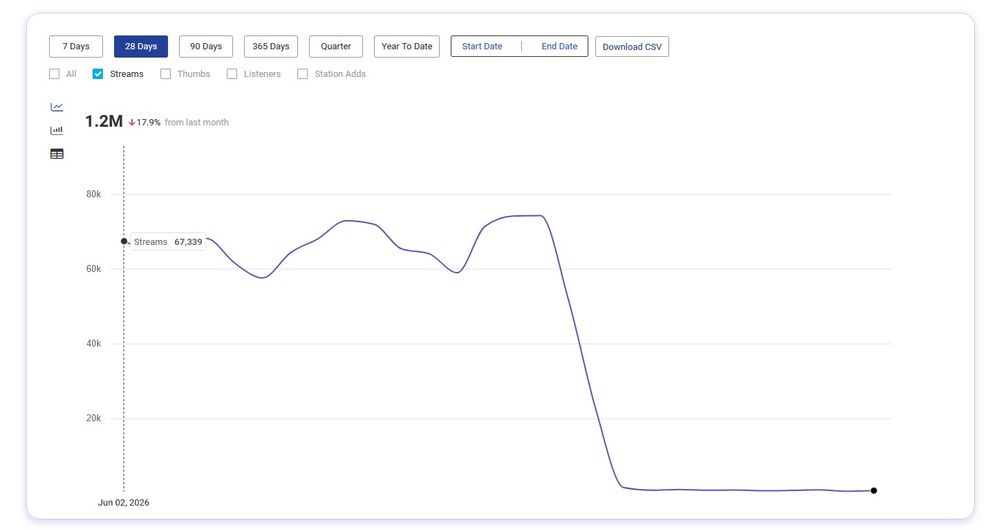
Task: Select the 90 Days range
Action: 206,47
